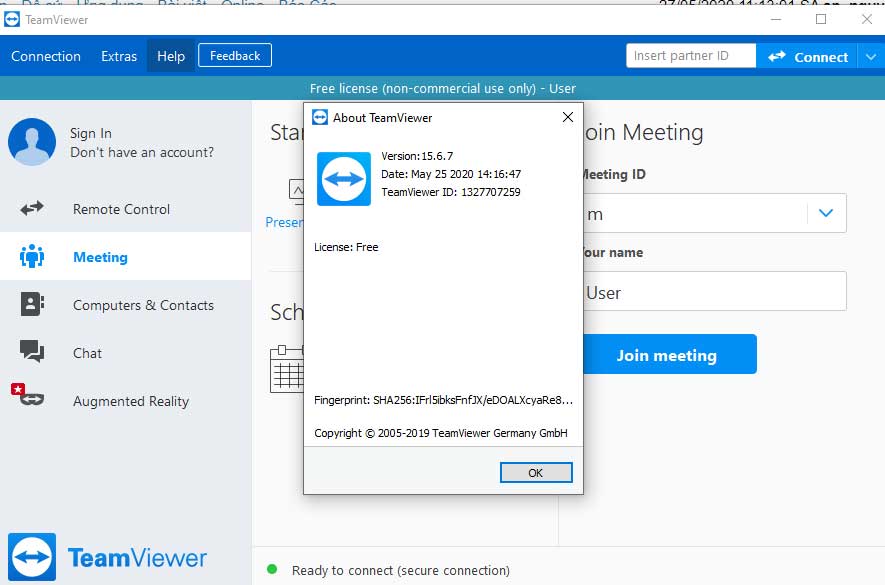Open the Help menu

point(170,57)
